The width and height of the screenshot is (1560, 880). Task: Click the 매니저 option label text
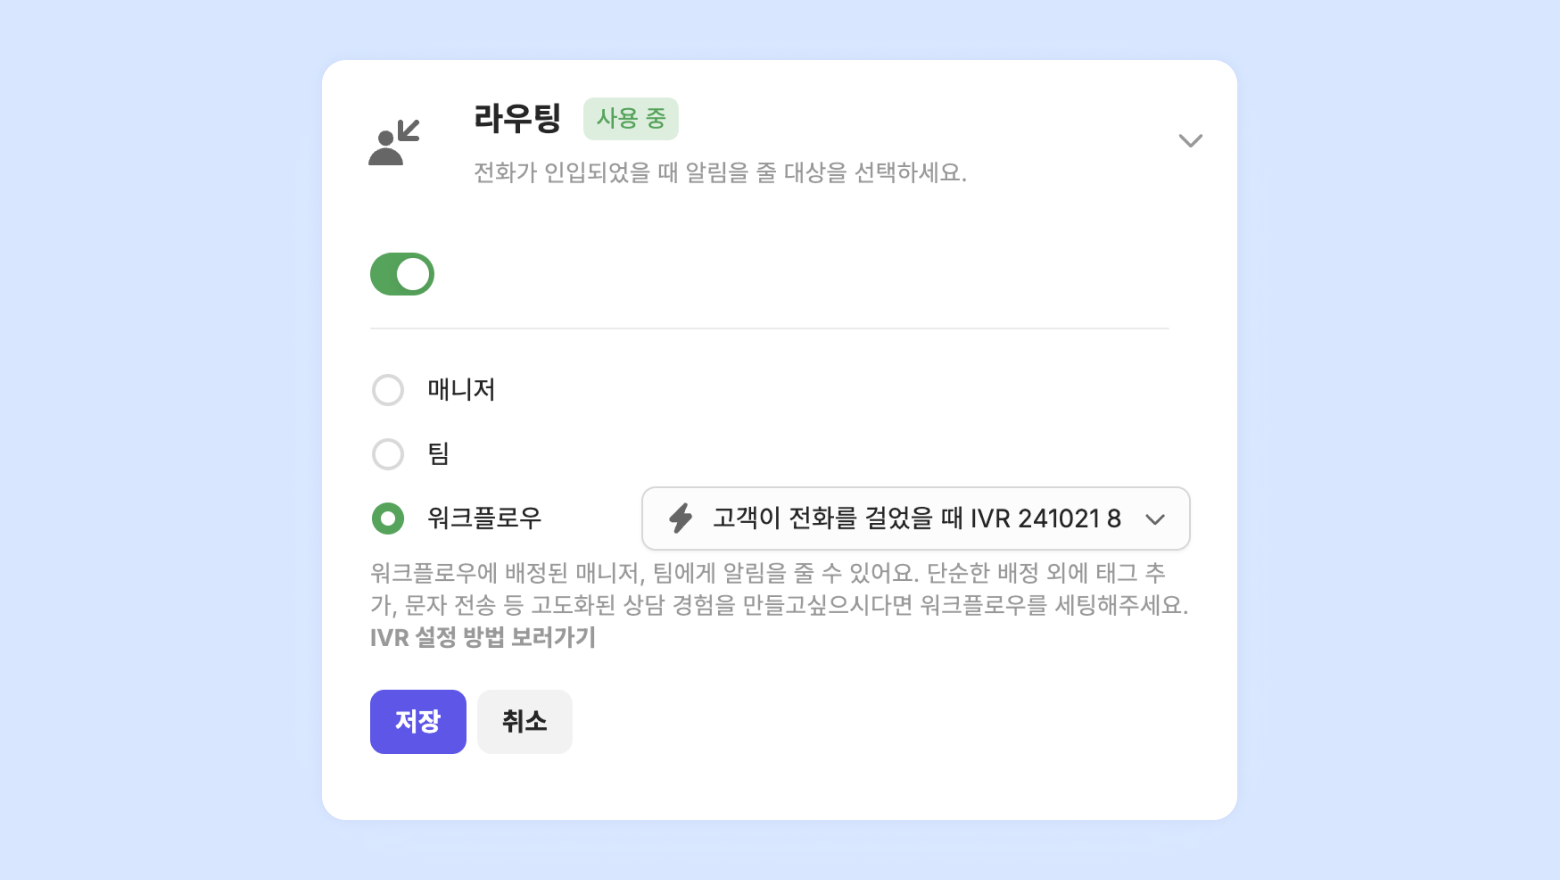(x=462, y=390)
